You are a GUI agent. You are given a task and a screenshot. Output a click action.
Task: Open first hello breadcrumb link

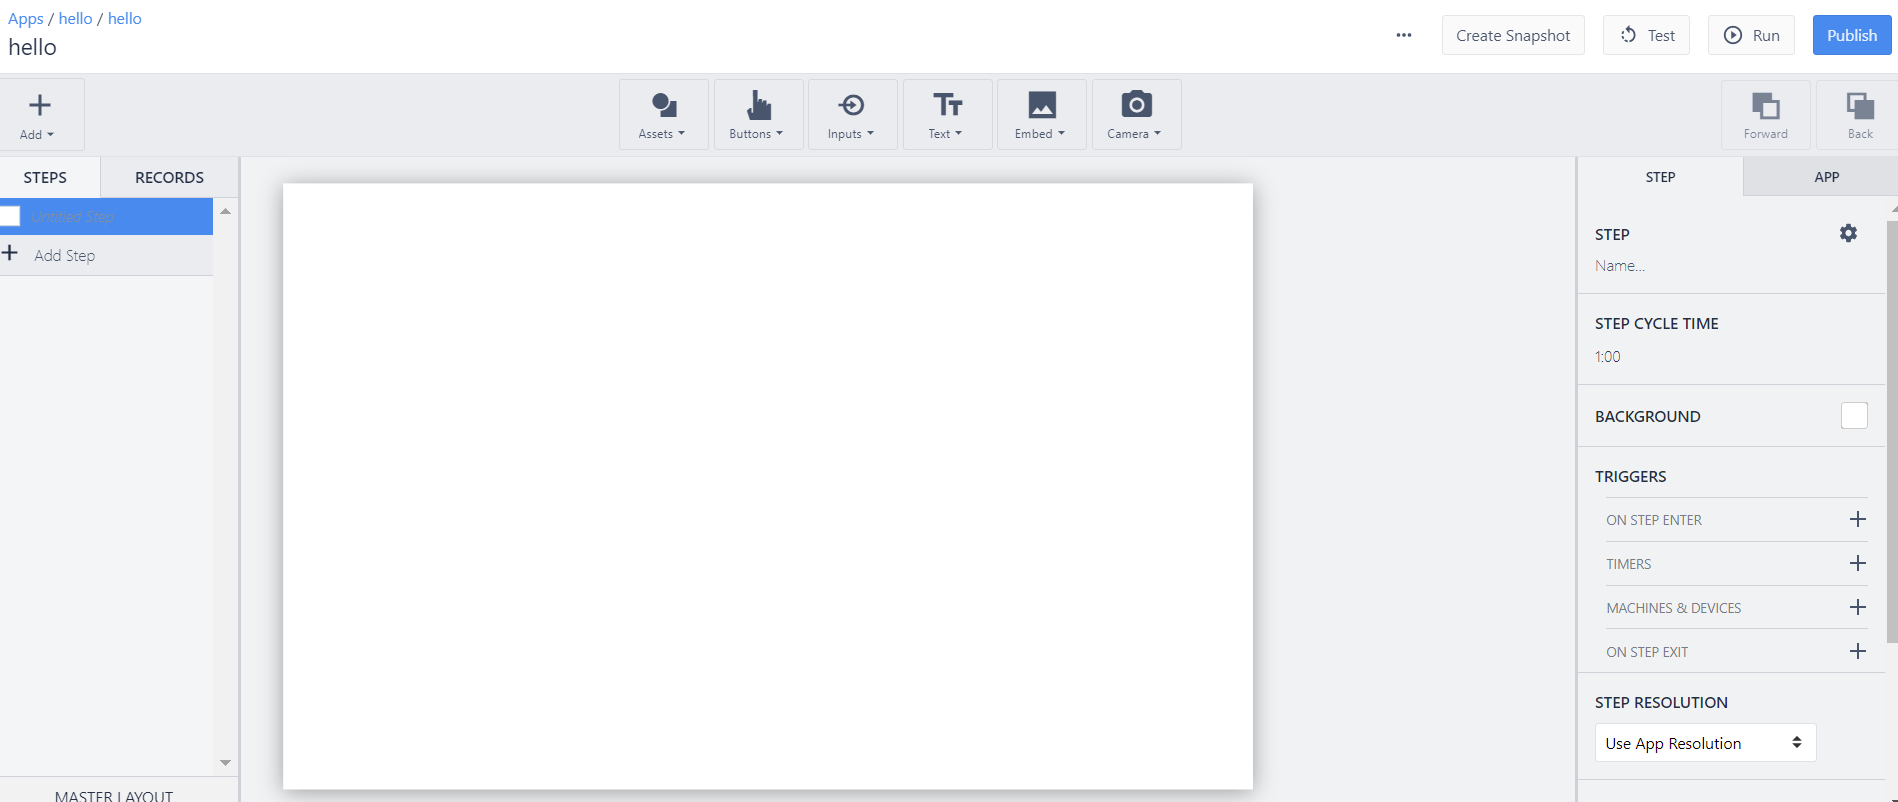click(75, 18)
